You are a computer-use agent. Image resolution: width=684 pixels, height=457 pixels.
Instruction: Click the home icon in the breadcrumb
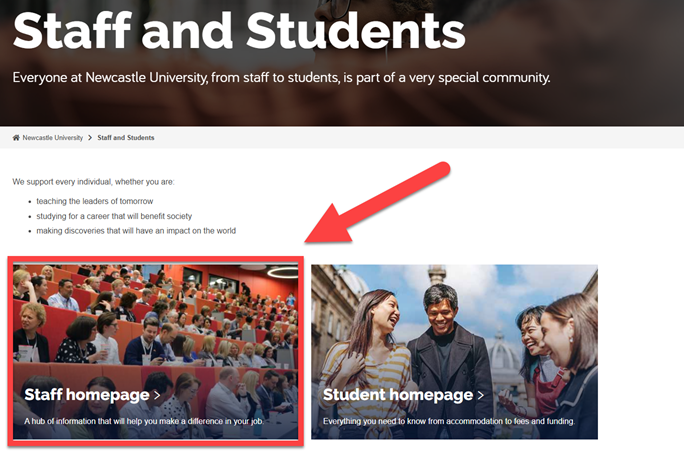(x=16, y=138)
